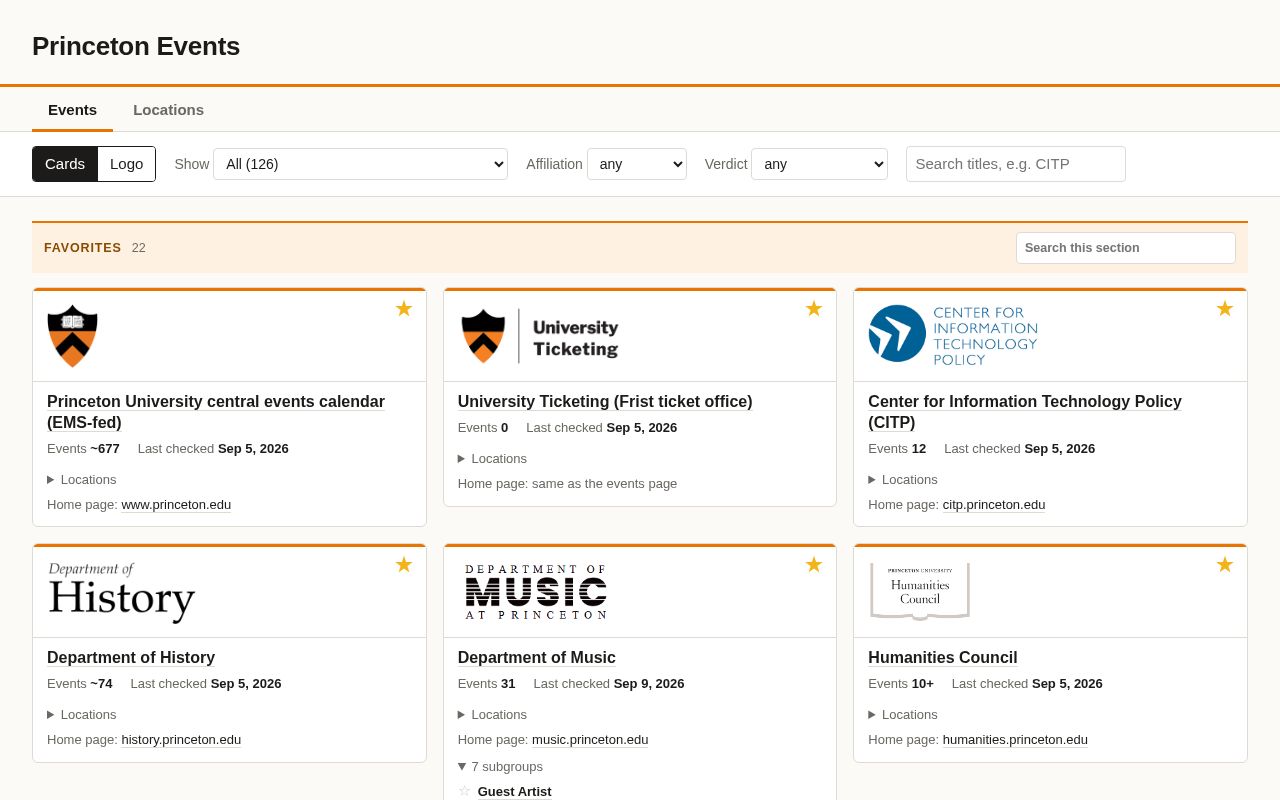The width and height of the screenshot is (1280, 800).
Task: Toggle favorite star on Department of History
Action: [404, 565]
